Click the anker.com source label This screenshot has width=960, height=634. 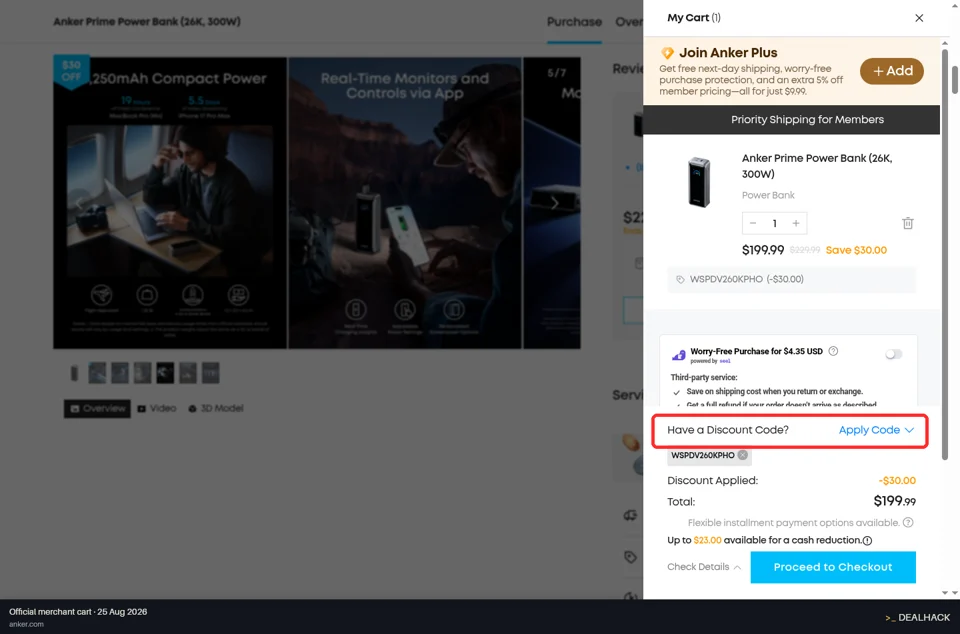point(26,624)
